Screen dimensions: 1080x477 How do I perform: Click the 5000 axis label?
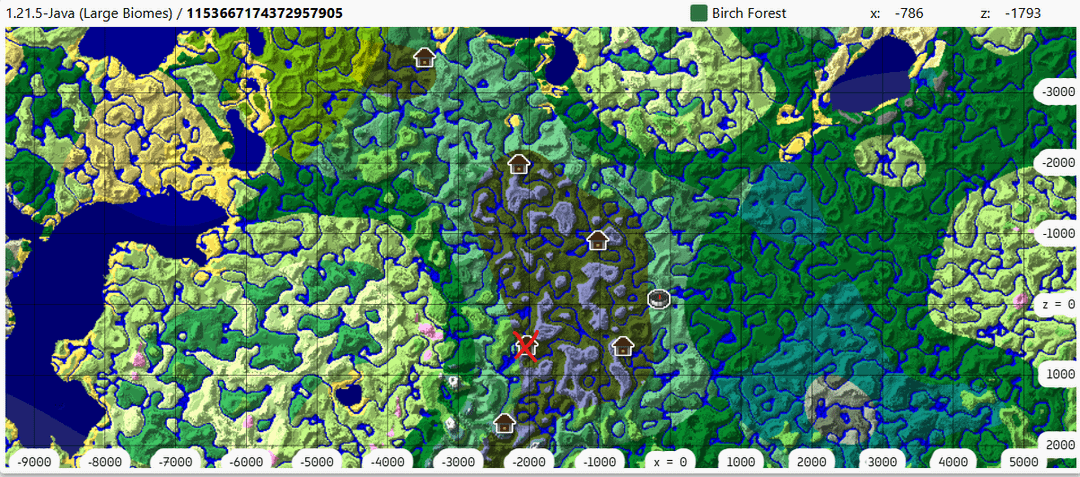click(x=1024, y=462)
